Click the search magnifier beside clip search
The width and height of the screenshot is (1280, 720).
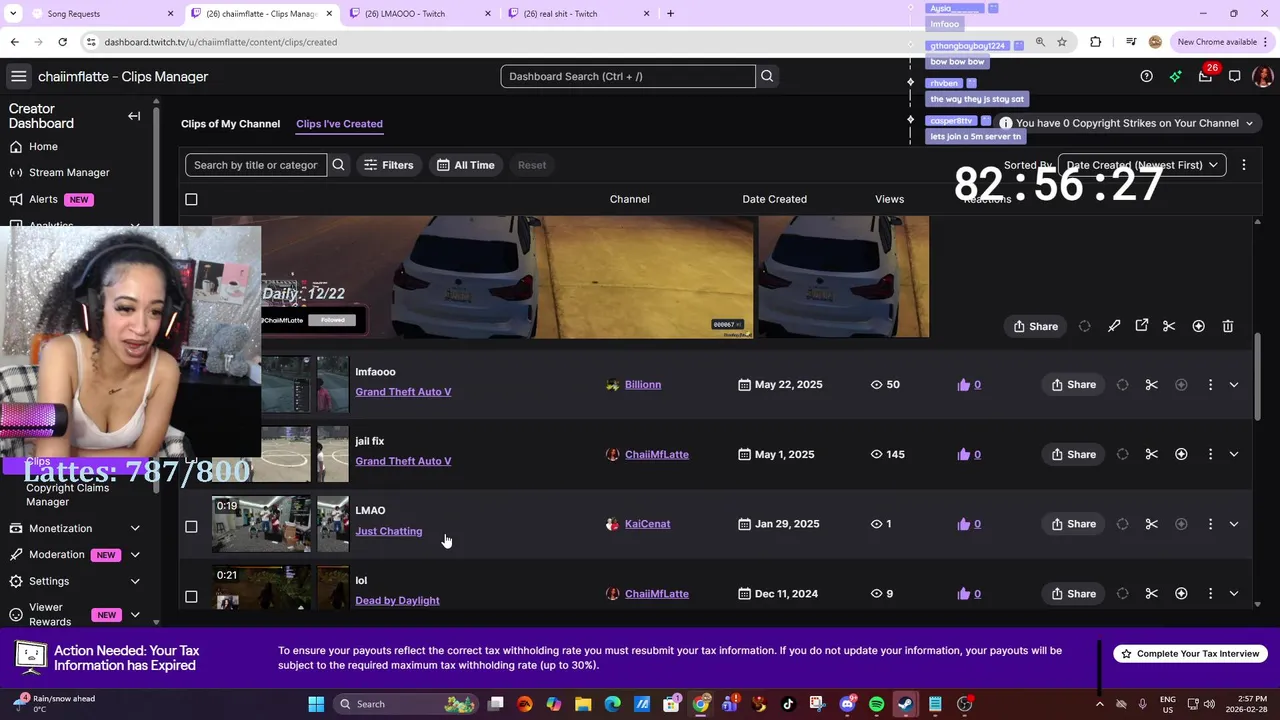(338, 165)
